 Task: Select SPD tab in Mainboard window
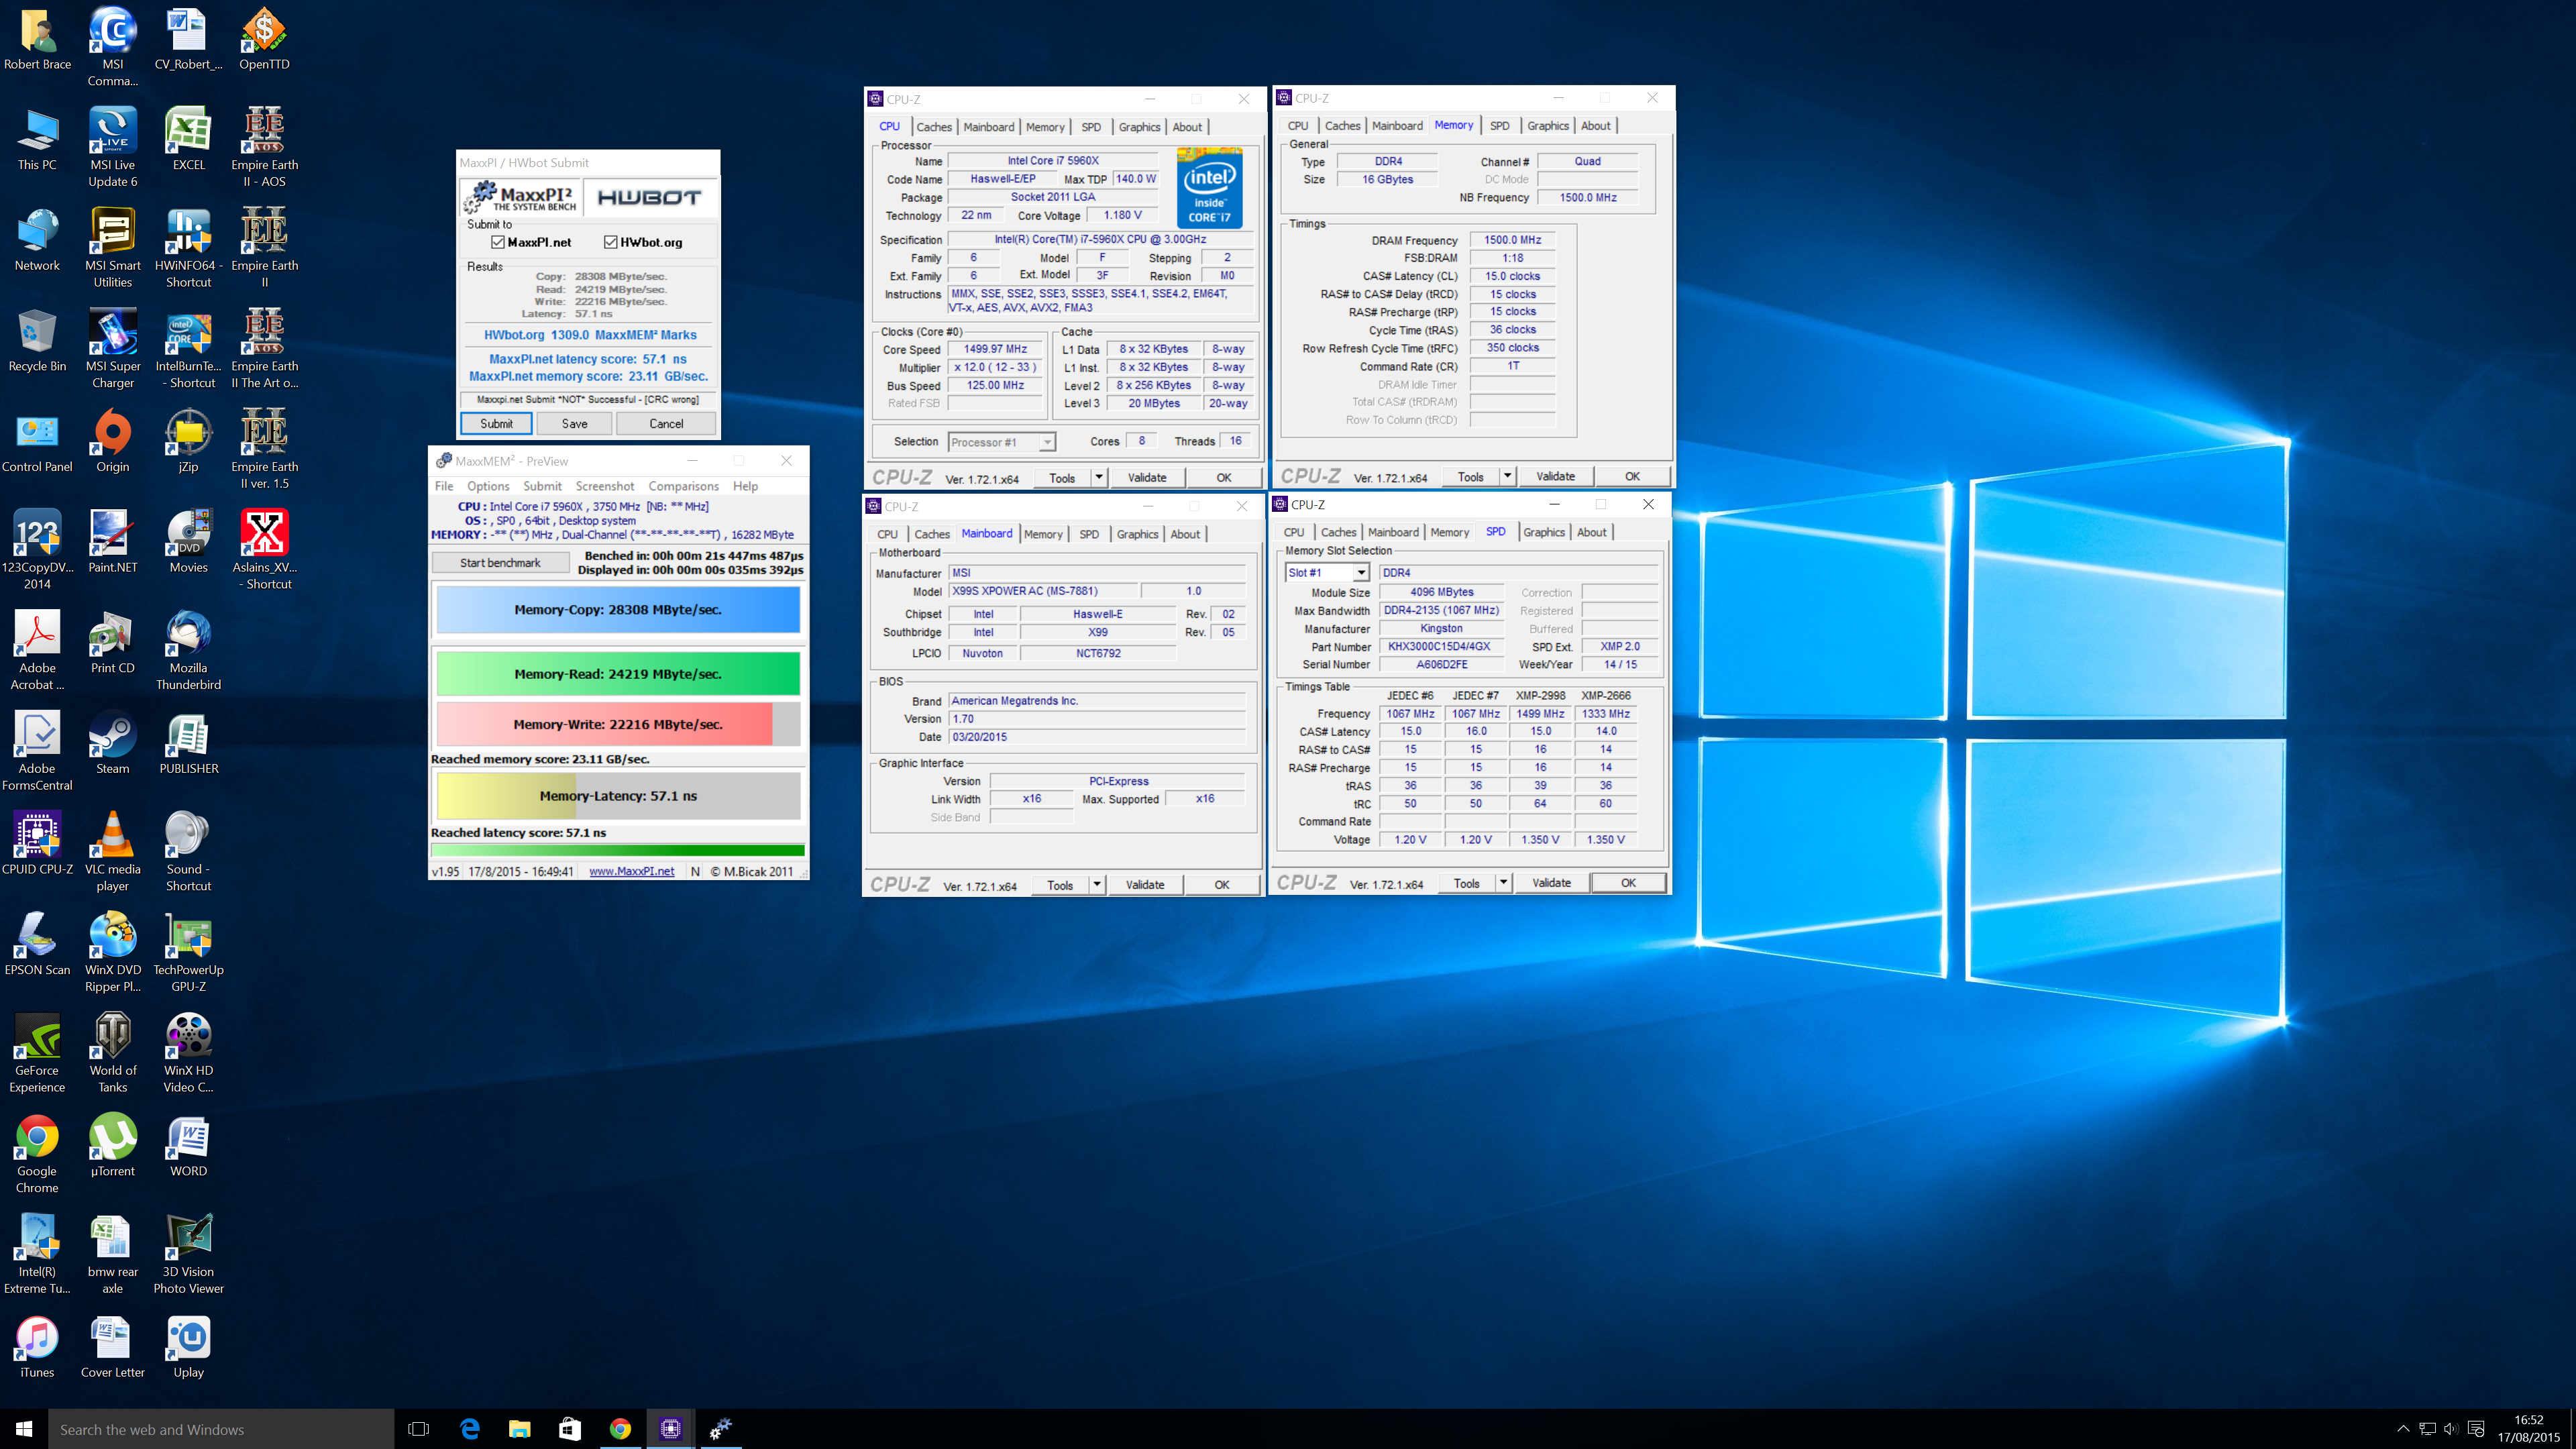1089,535
